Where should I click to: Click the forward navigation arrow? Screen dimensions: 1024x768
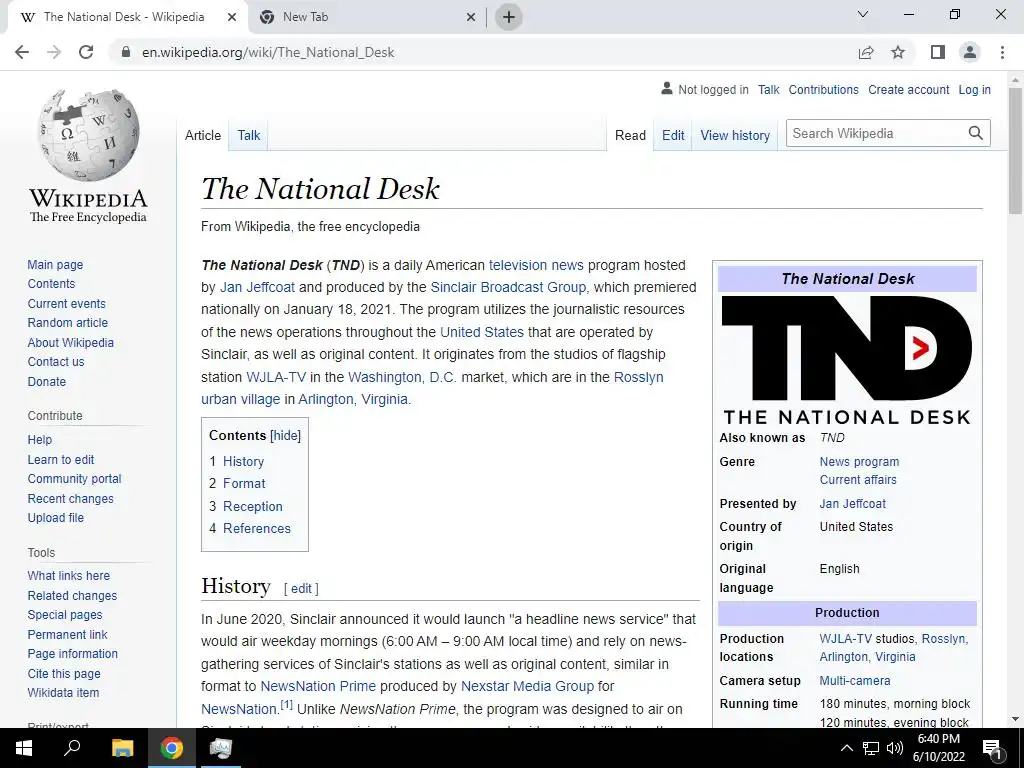(x=54, y=52)
